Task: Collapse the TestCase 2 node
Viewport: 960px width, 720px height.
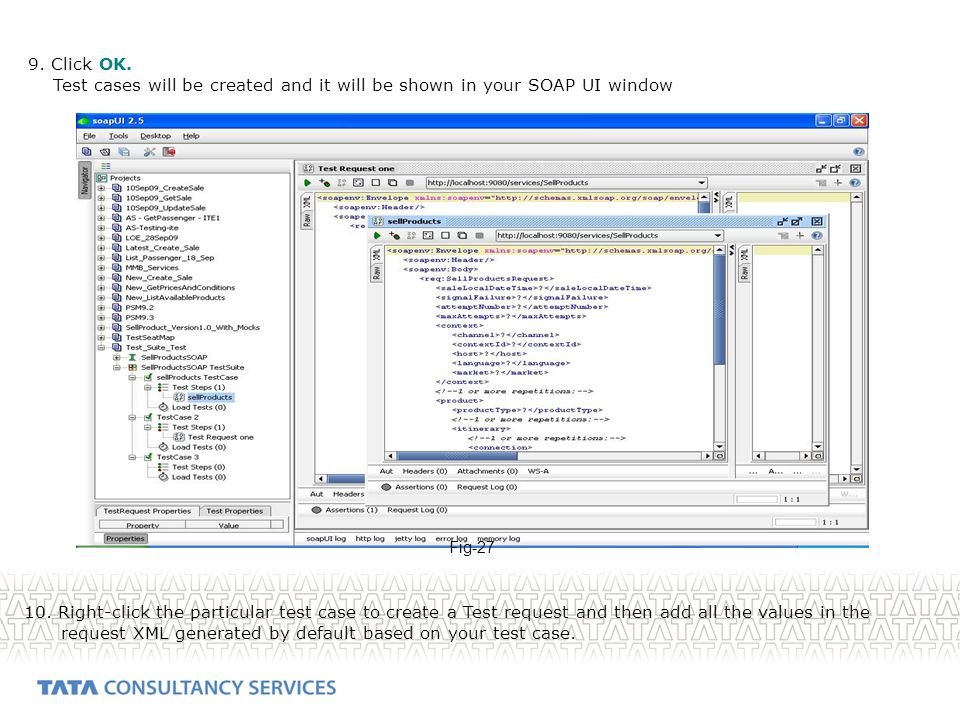Action: (132, 418)
